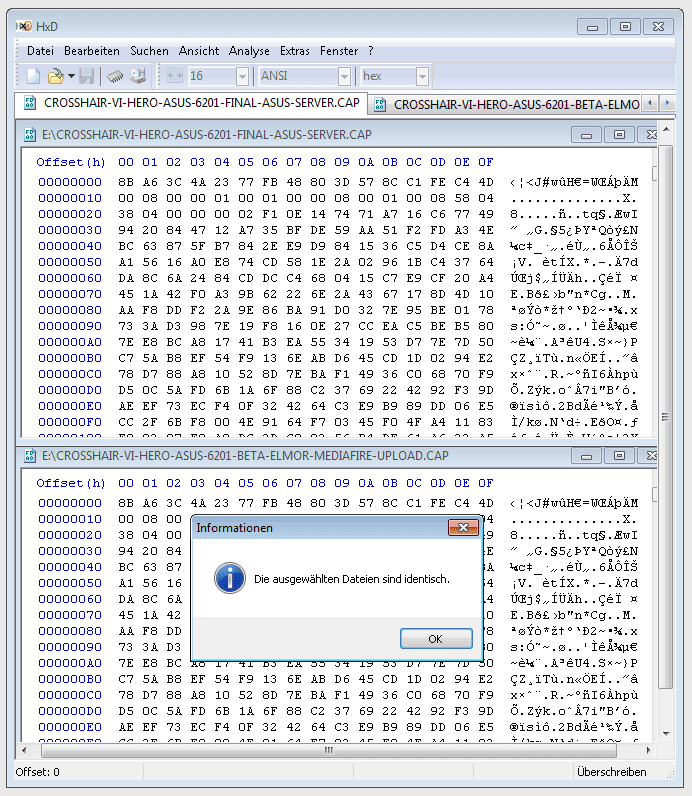Maximize the BETA-ELMOR-MEDIAFIRE child window
Screen dimensions: 692x796
coord(619,456)
